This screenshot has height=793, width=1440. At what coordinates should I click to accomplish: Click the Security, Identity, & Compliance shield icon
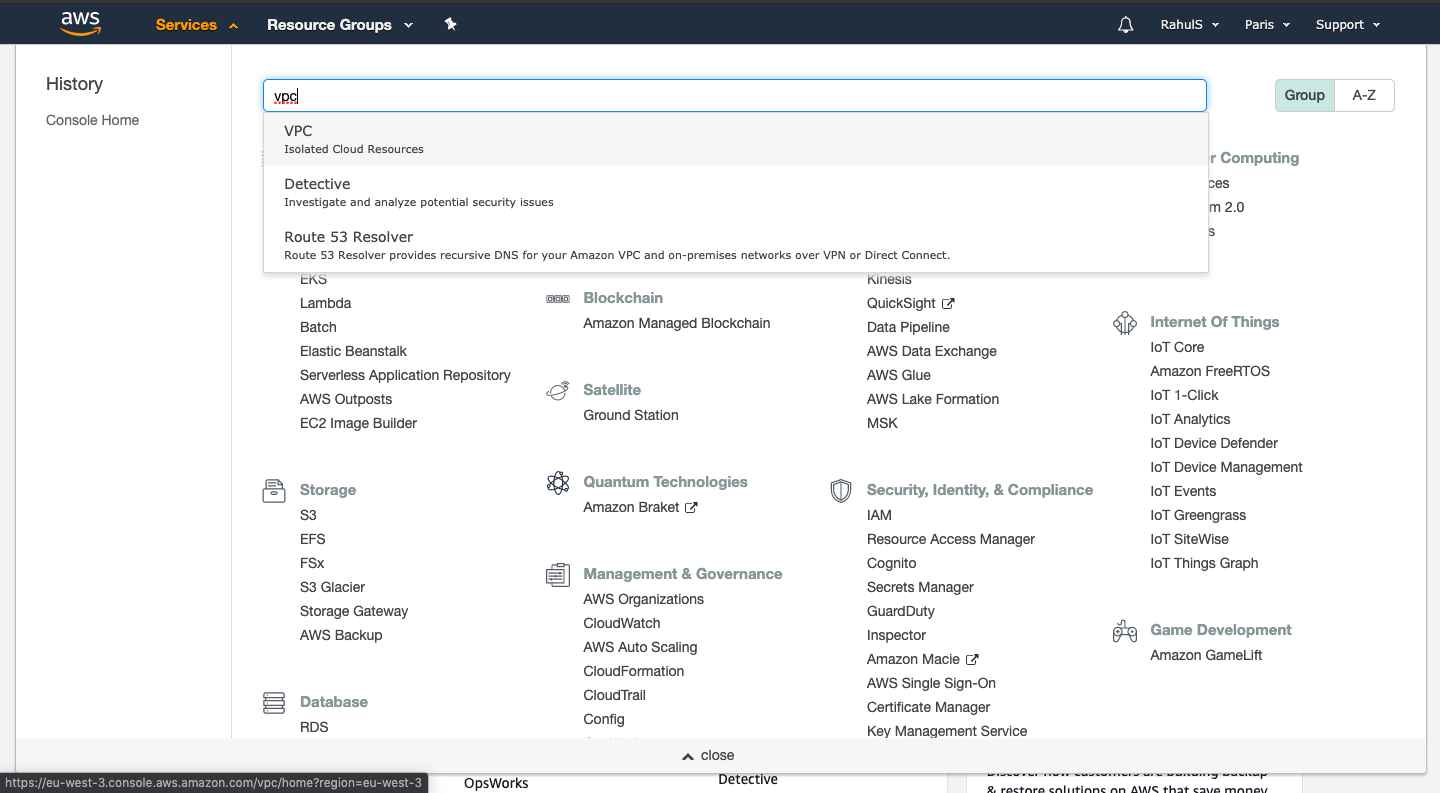[x=840, y=490]
